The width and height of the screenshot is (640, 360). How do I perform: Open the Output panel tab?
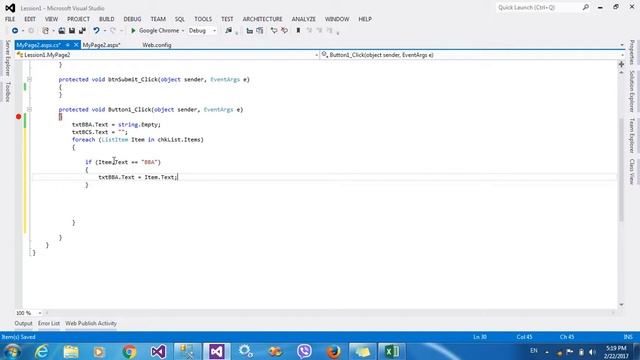coord(23,323)
